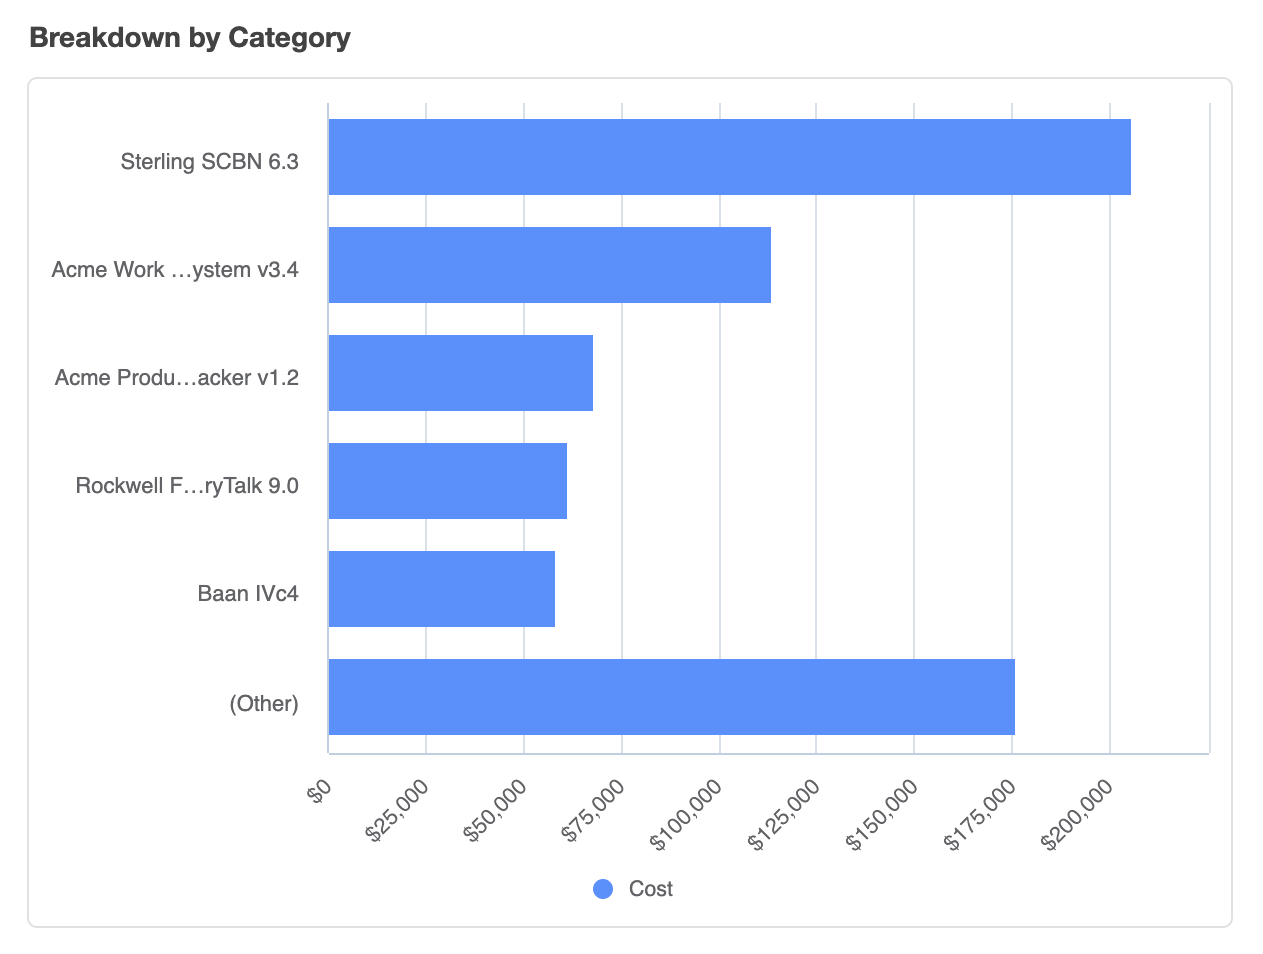Image resolution: width=1263 pixels, height=954 pixels.
Task: Click the Sterling SCBN 6.3 axis label
Action: pos(209,162)
